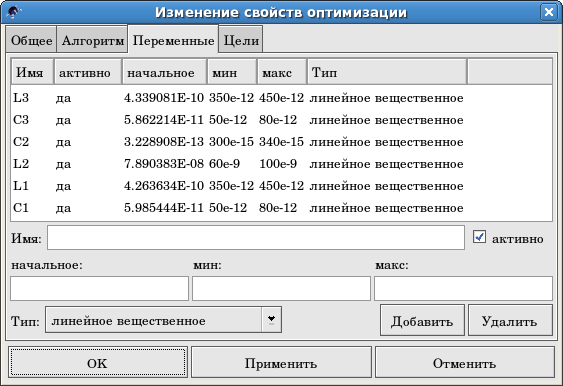Sort by the Имя column header
This screenshot has height=386, width=563.
[x=33, y=72]
